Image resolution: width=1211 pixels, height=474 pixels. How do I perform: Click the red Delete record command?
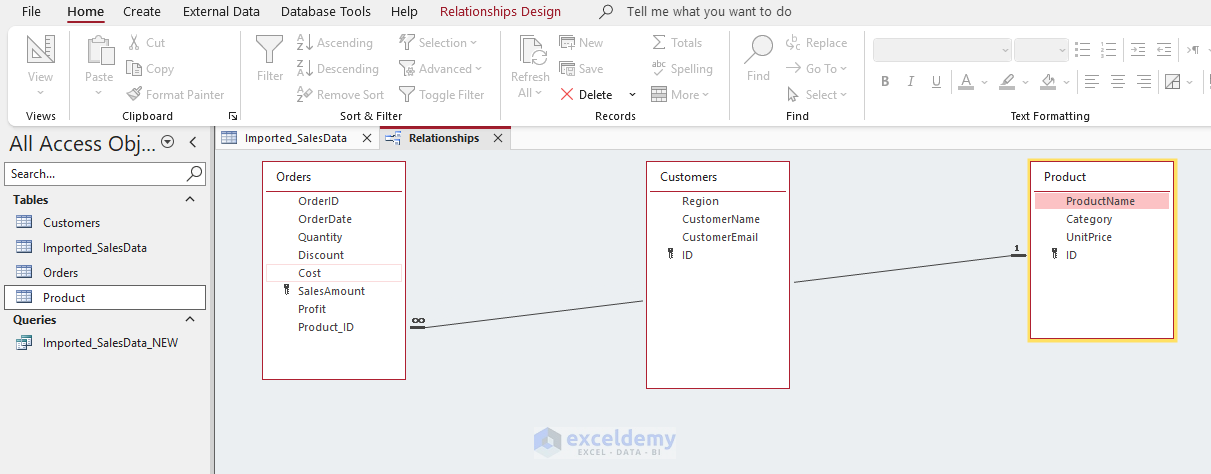click(587, 95)
